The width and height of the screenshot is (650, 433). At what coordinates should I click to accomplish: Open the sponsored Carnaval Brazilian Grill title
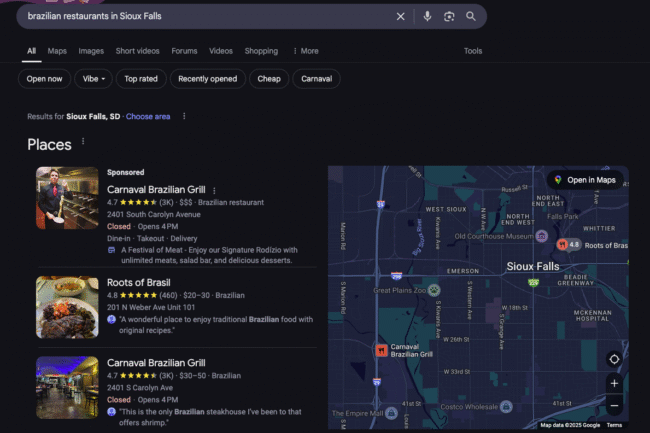156,190
